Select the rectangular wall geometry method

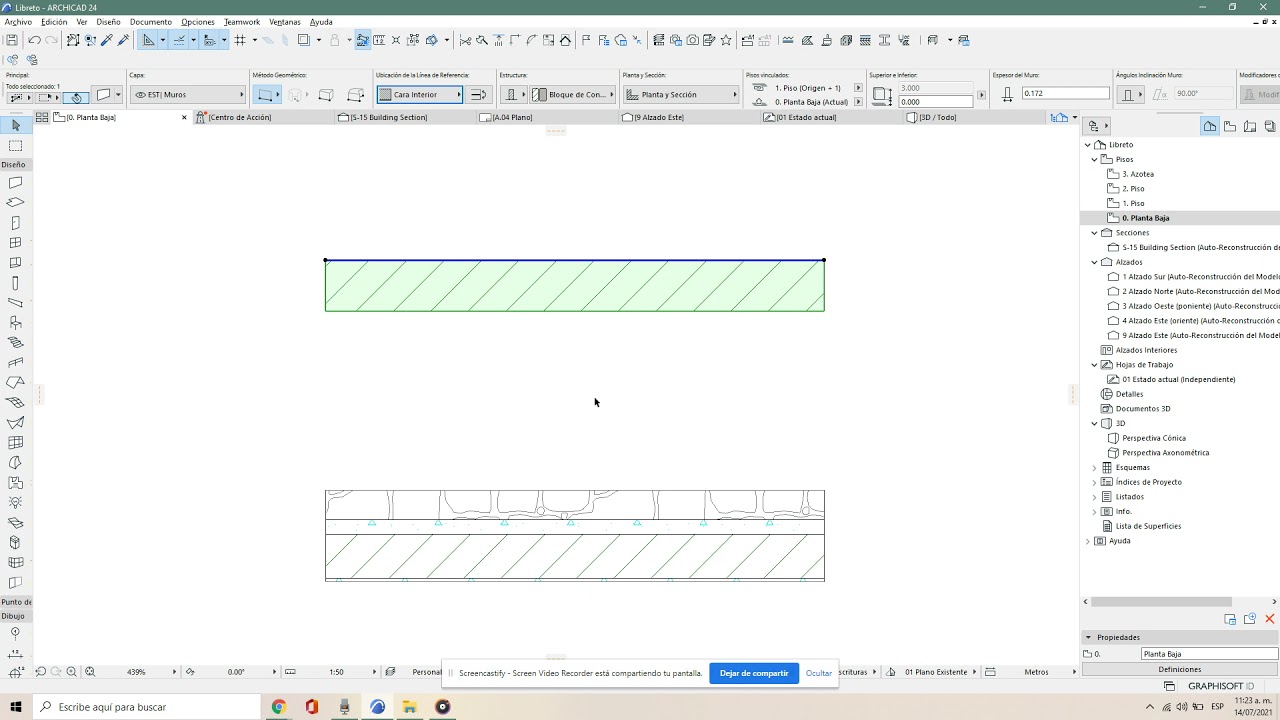coord(326,95)
